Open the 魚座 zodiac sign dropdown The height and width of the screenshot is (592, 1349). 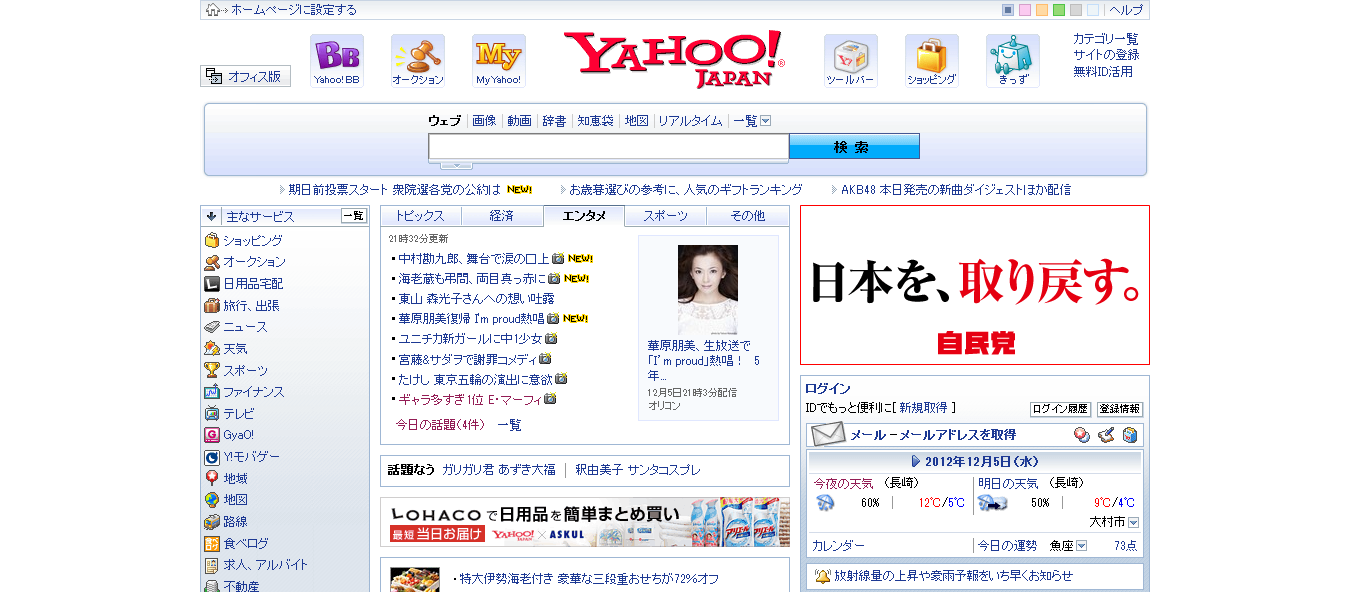click(1081, 546)
